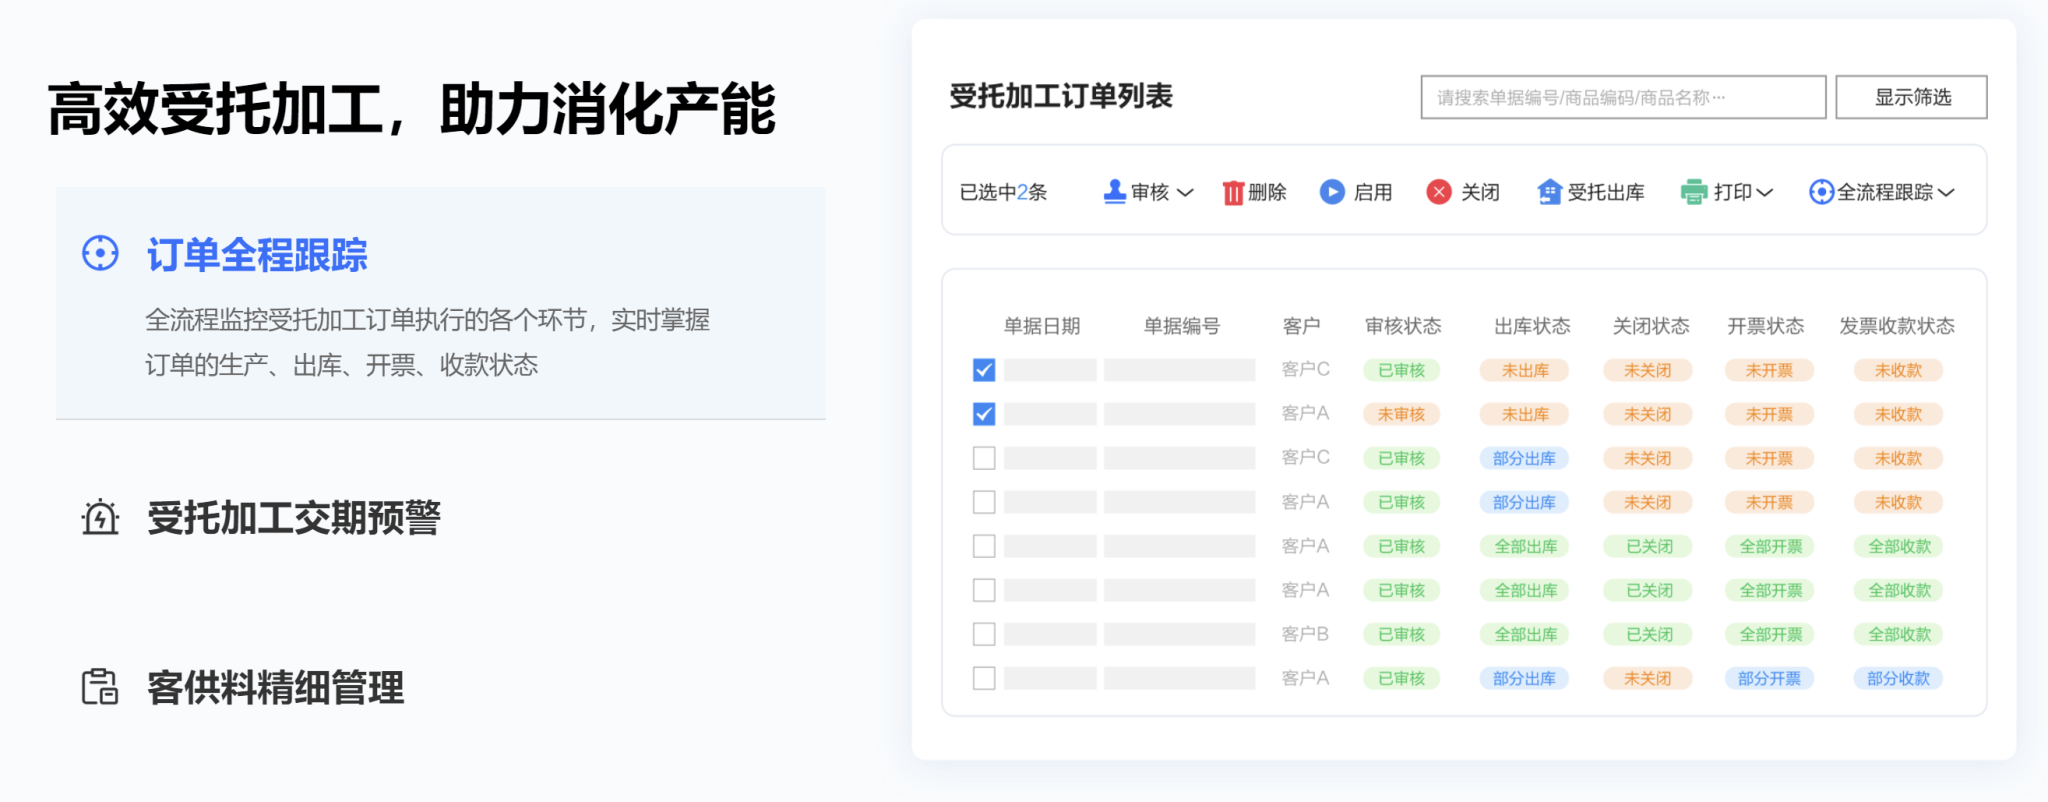This screenshot has height=802, width=2048.
Task: Expand the 全流程跟踪 dropdown chevron
Action: coord(1946,193)
